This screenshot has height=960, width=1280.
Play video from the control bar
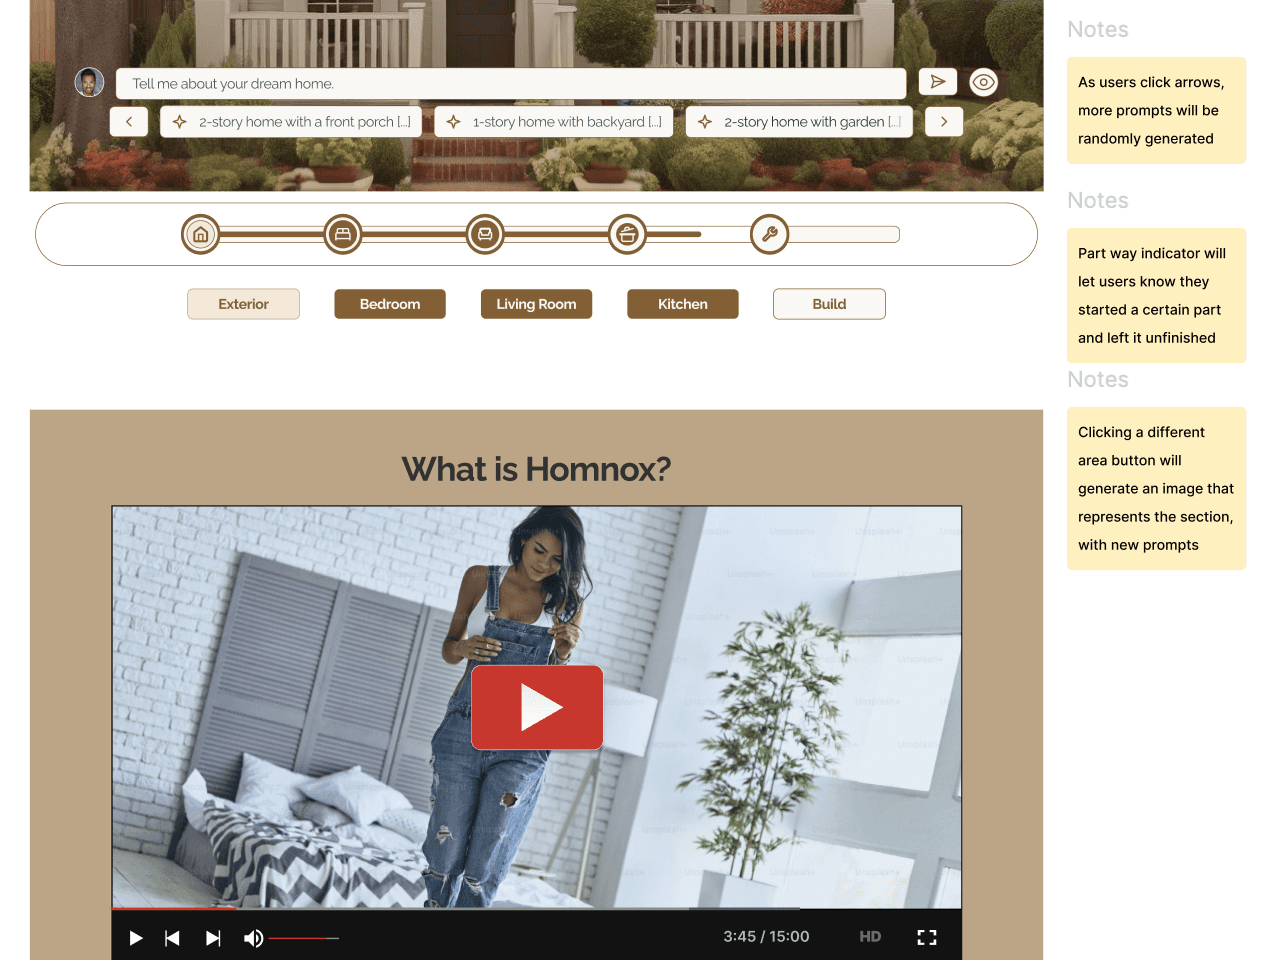(136, 938)
